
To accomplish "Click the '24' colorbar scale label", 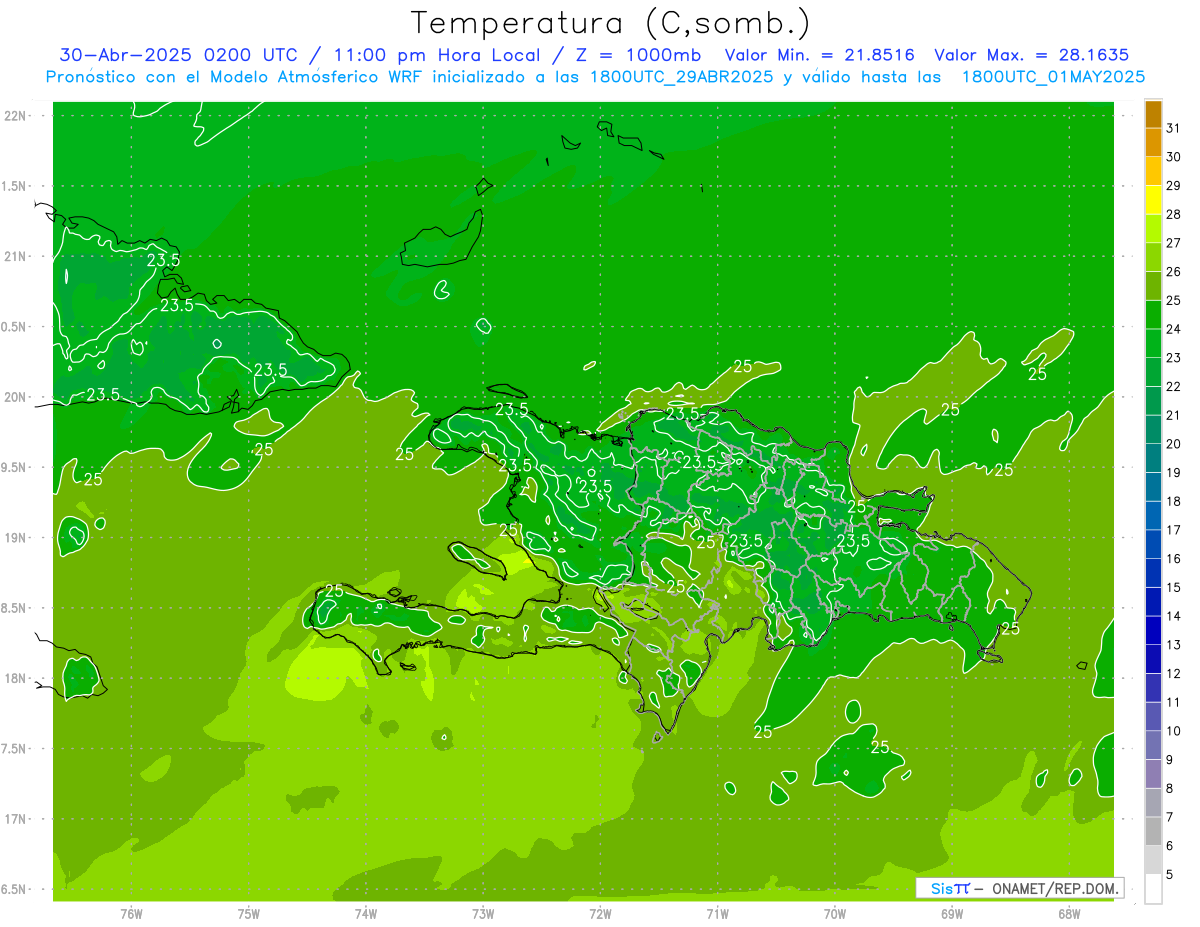I will (x=1173, y=329).
